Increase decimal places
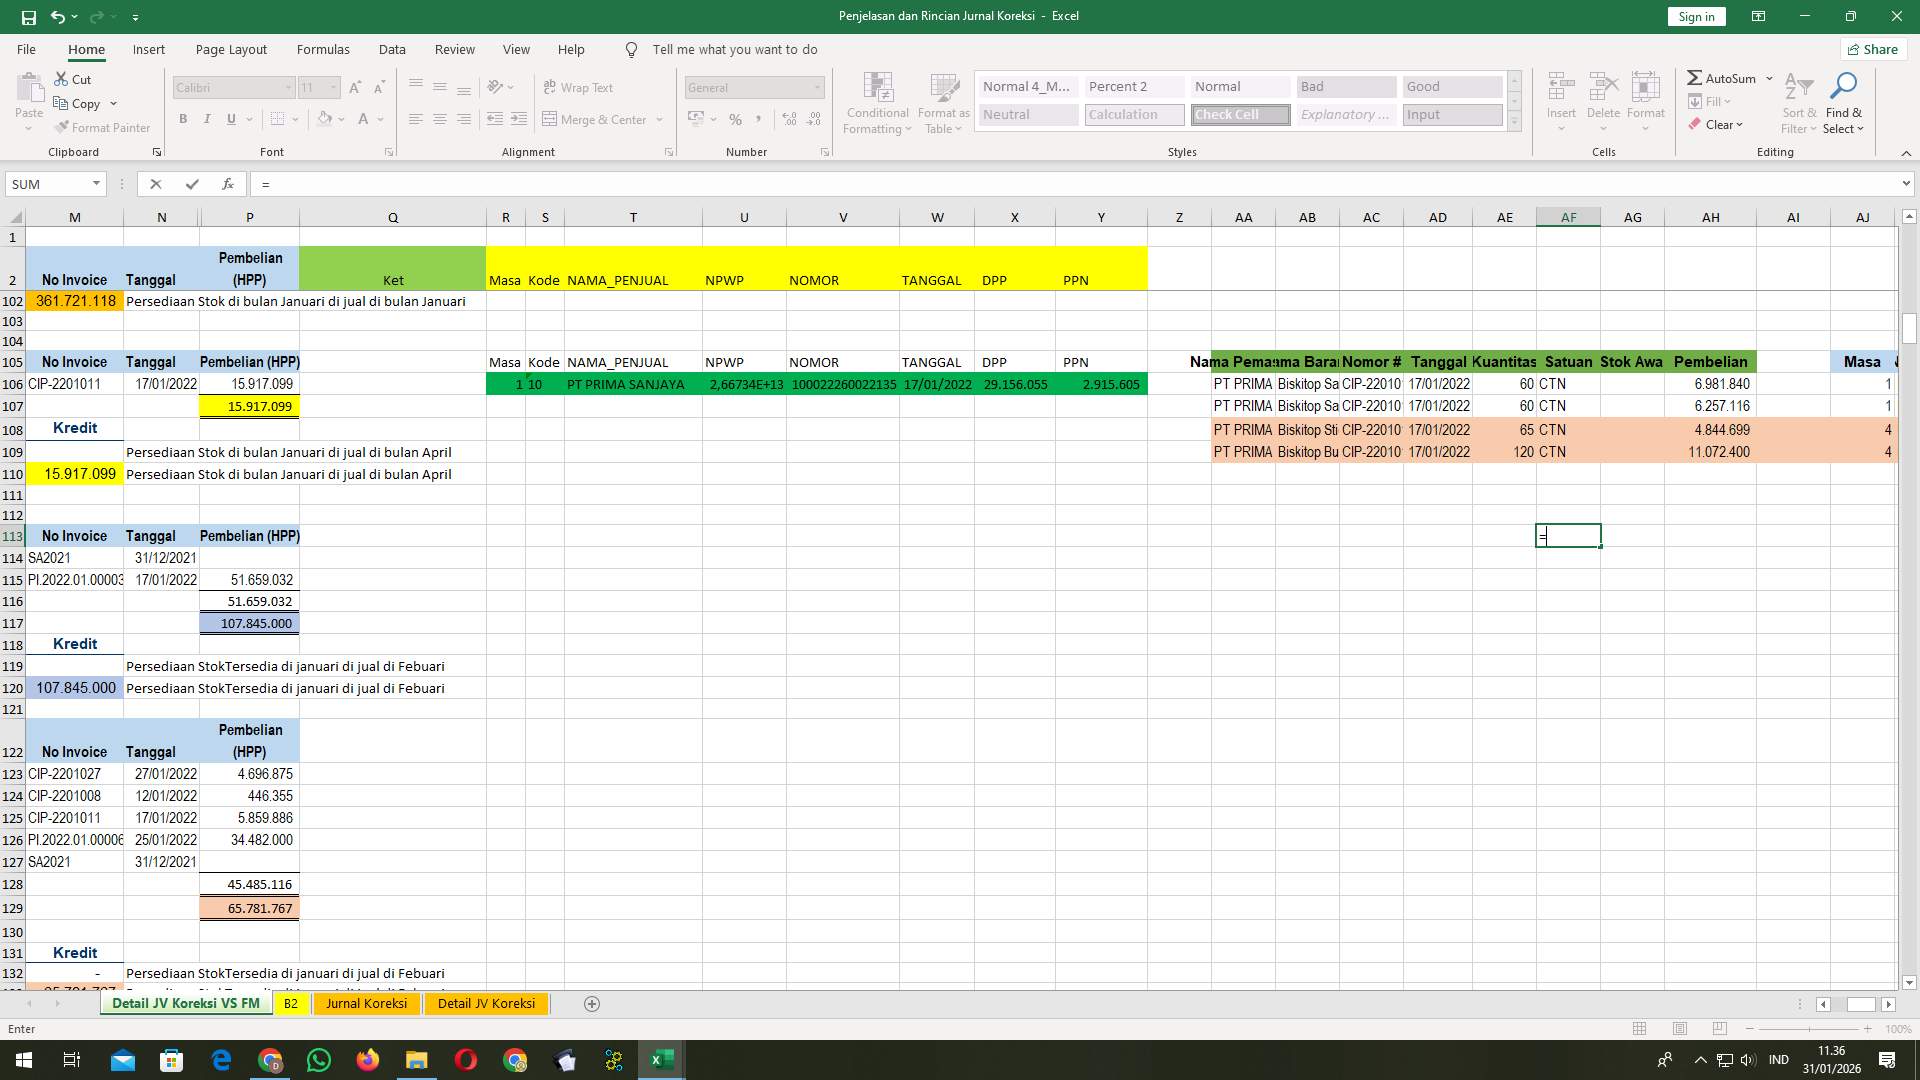This screenshot has height=1080, width=1920. pos(789,119)
